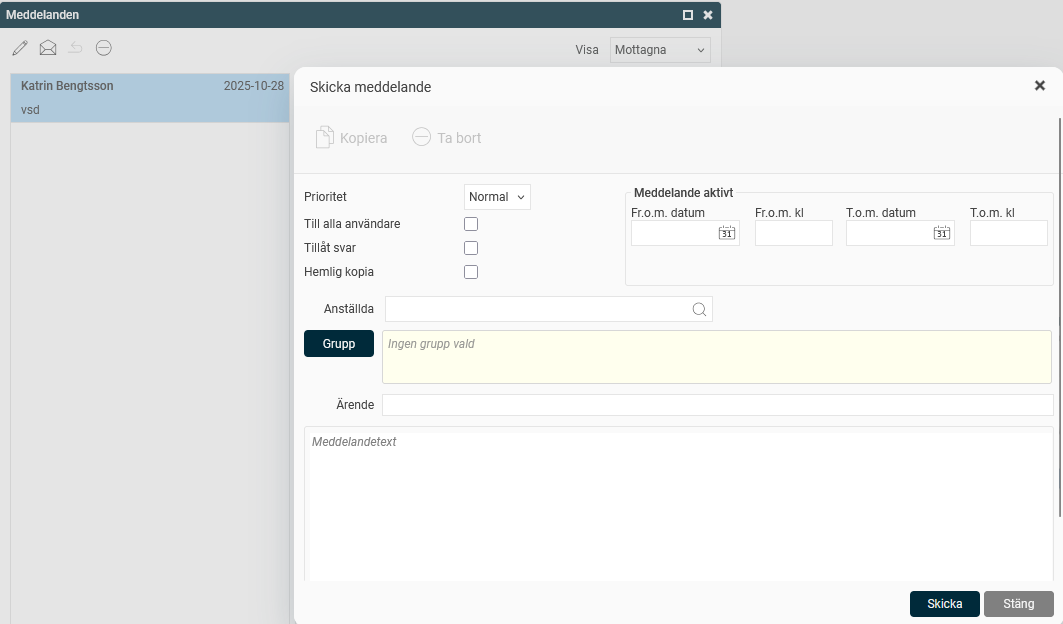
Task: Open the Fr.o.m. datum calendar picker
Action: click(727, 233)
